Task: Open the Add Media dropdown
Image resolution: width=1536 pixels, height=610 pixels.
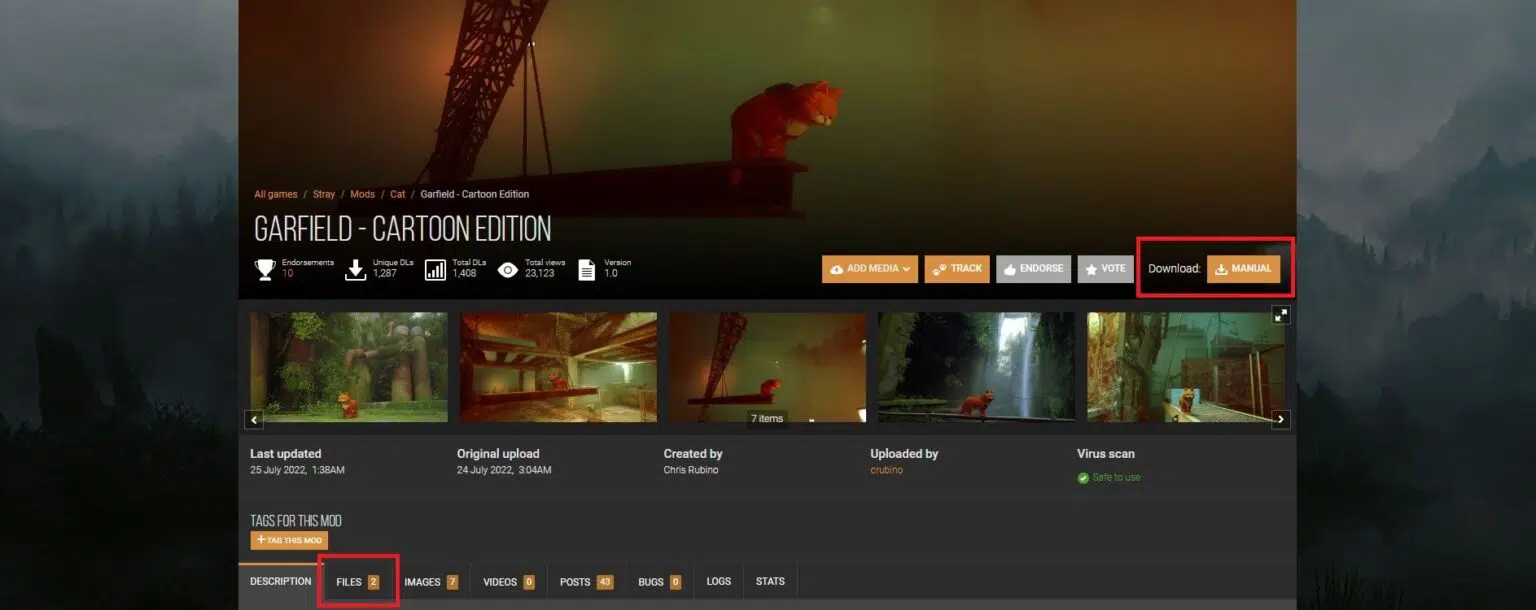Action: tap(870, 269)
